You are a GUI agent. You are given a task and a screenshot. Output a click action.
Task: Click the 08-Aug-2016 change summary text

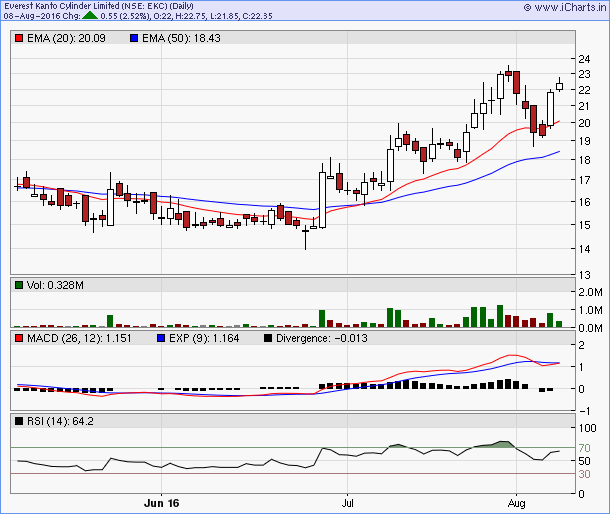[x=138, y=16]
